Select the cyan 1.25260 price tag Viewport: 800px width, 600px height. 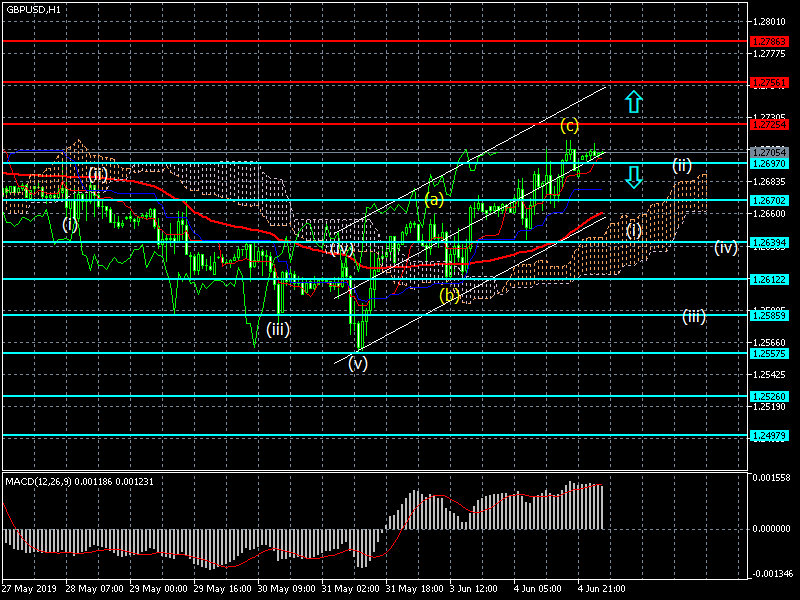pyautogui.click(x=769, y=396)
